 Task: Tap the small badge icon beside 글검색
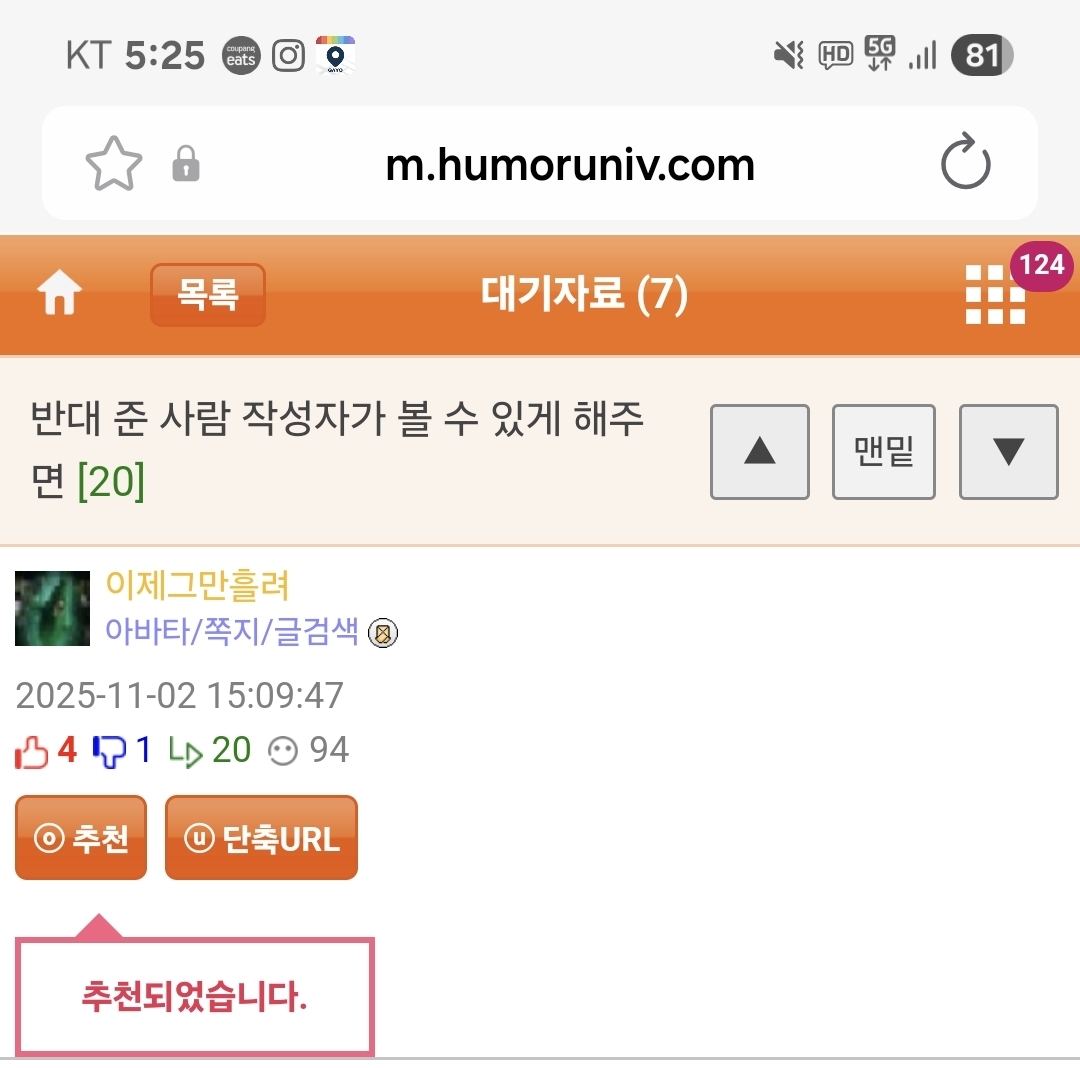pyautogui.click(x=383, y=633)
